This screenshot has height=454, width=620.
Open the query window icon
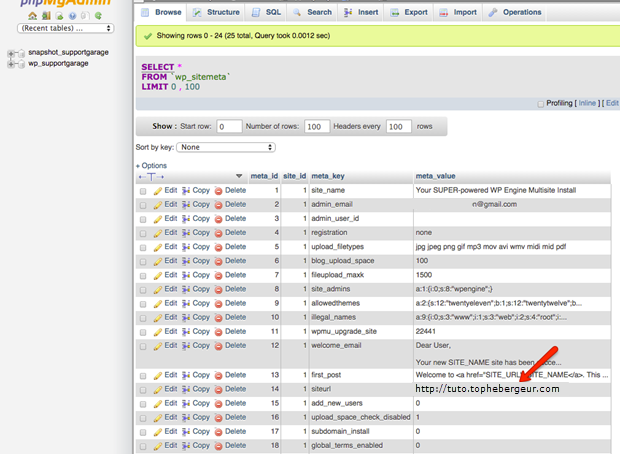pyautogui.click(x=59, y=16)
